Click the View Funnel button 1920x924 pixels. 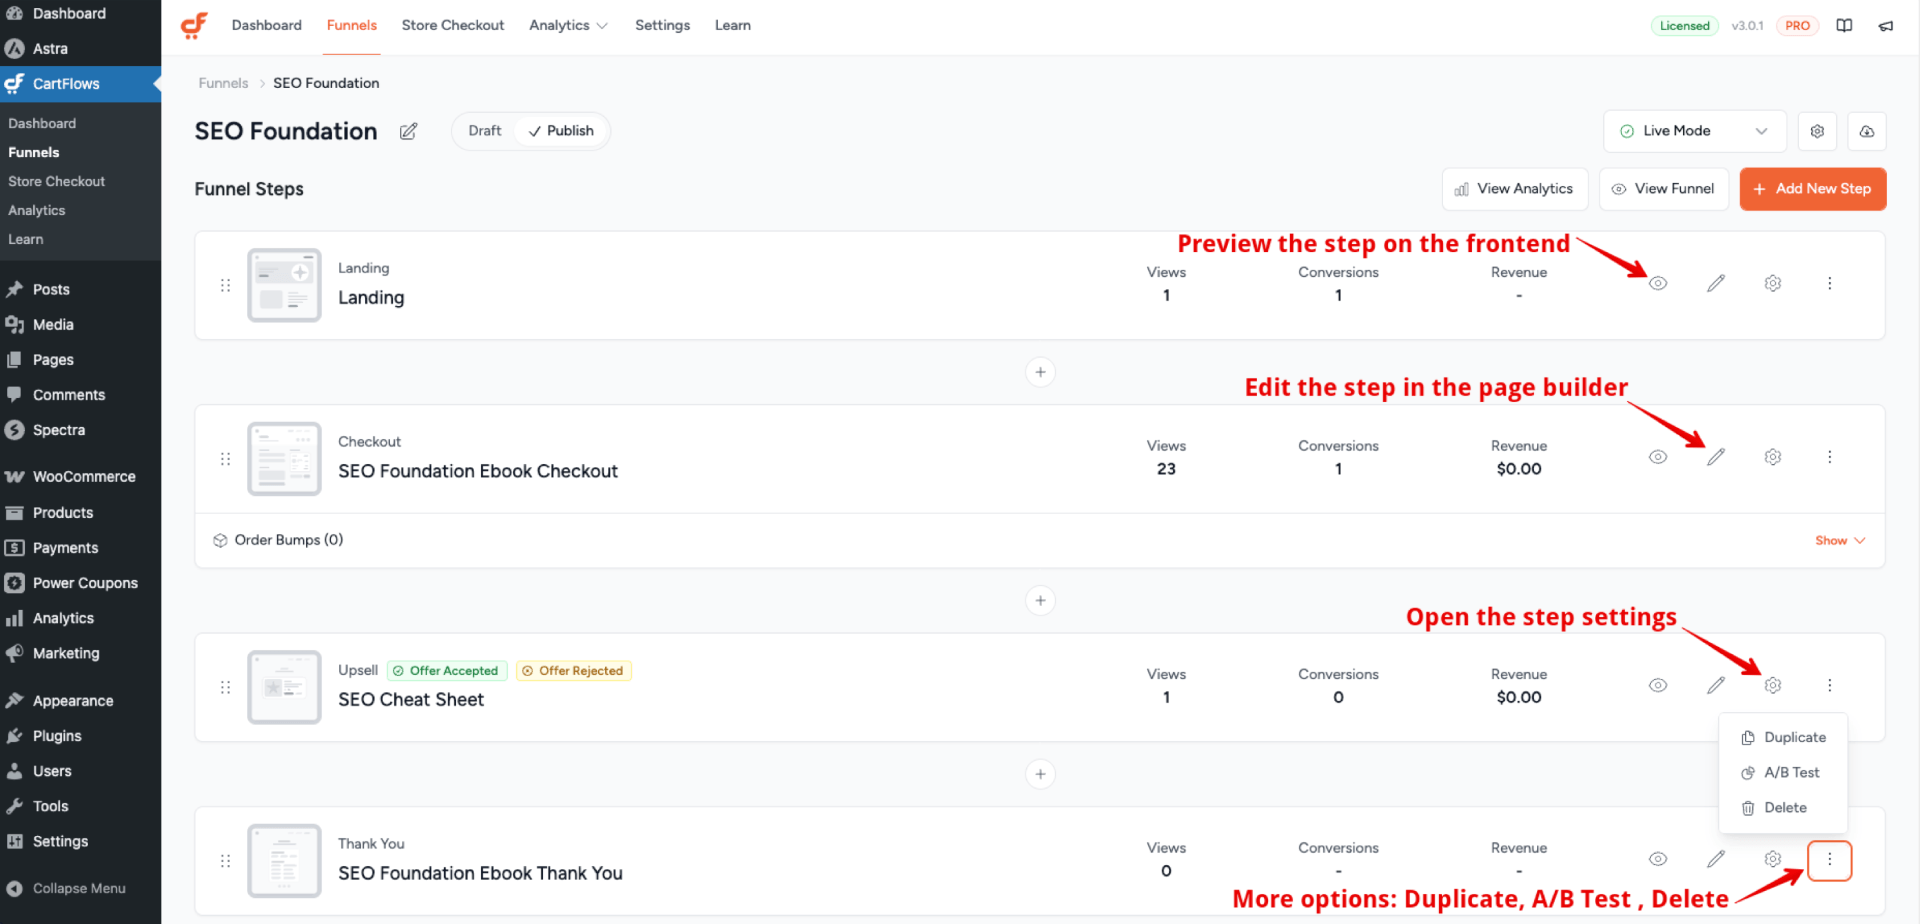(1664, 189)
